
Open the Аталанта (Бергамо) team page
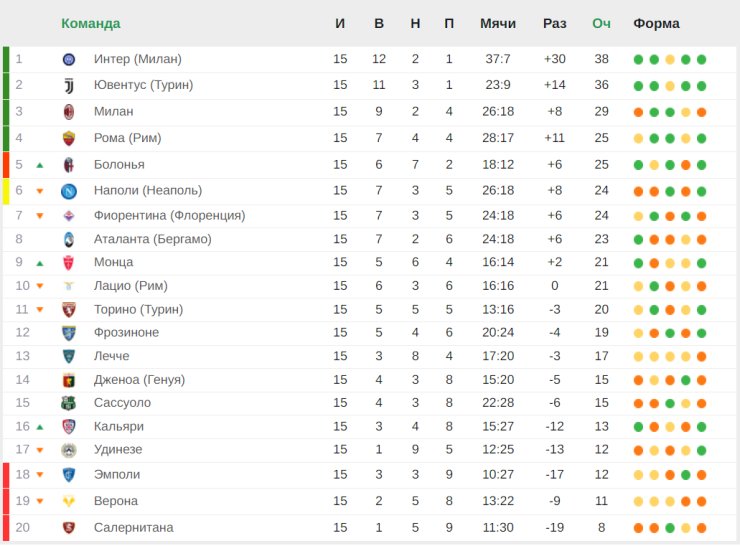click(x=152, y=238)
